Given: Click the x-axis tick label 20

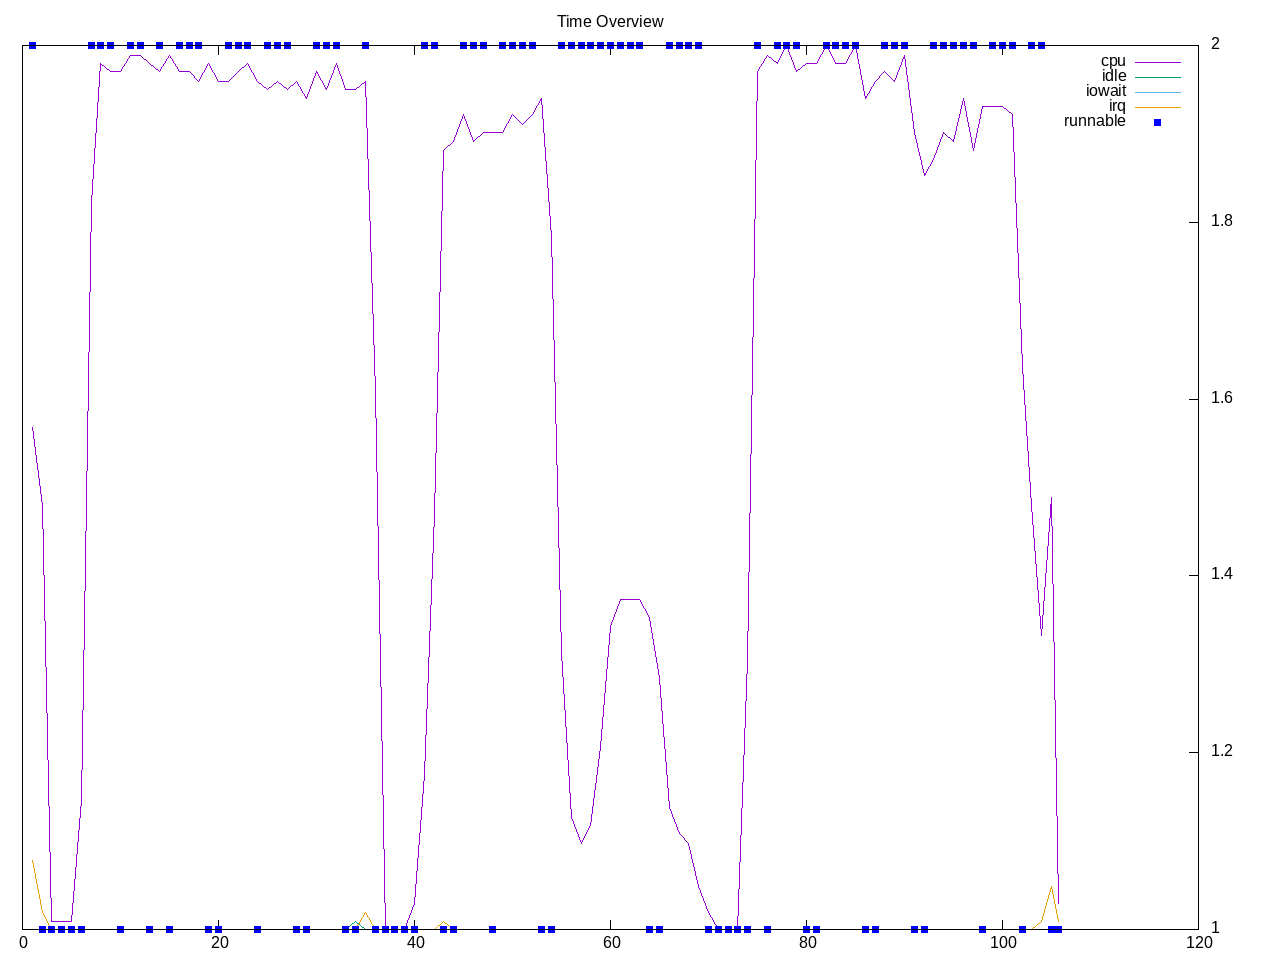Looking at the screenshot, I should tap(219, 943).
